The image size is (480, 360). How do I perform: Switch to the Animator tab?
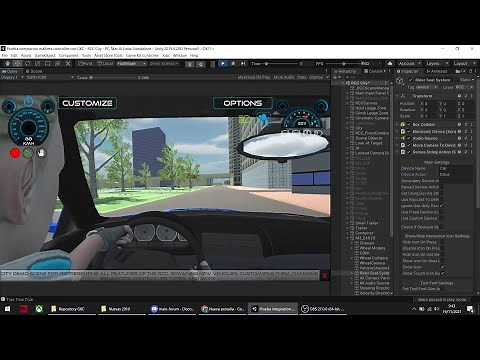click(x=437, y=71)
